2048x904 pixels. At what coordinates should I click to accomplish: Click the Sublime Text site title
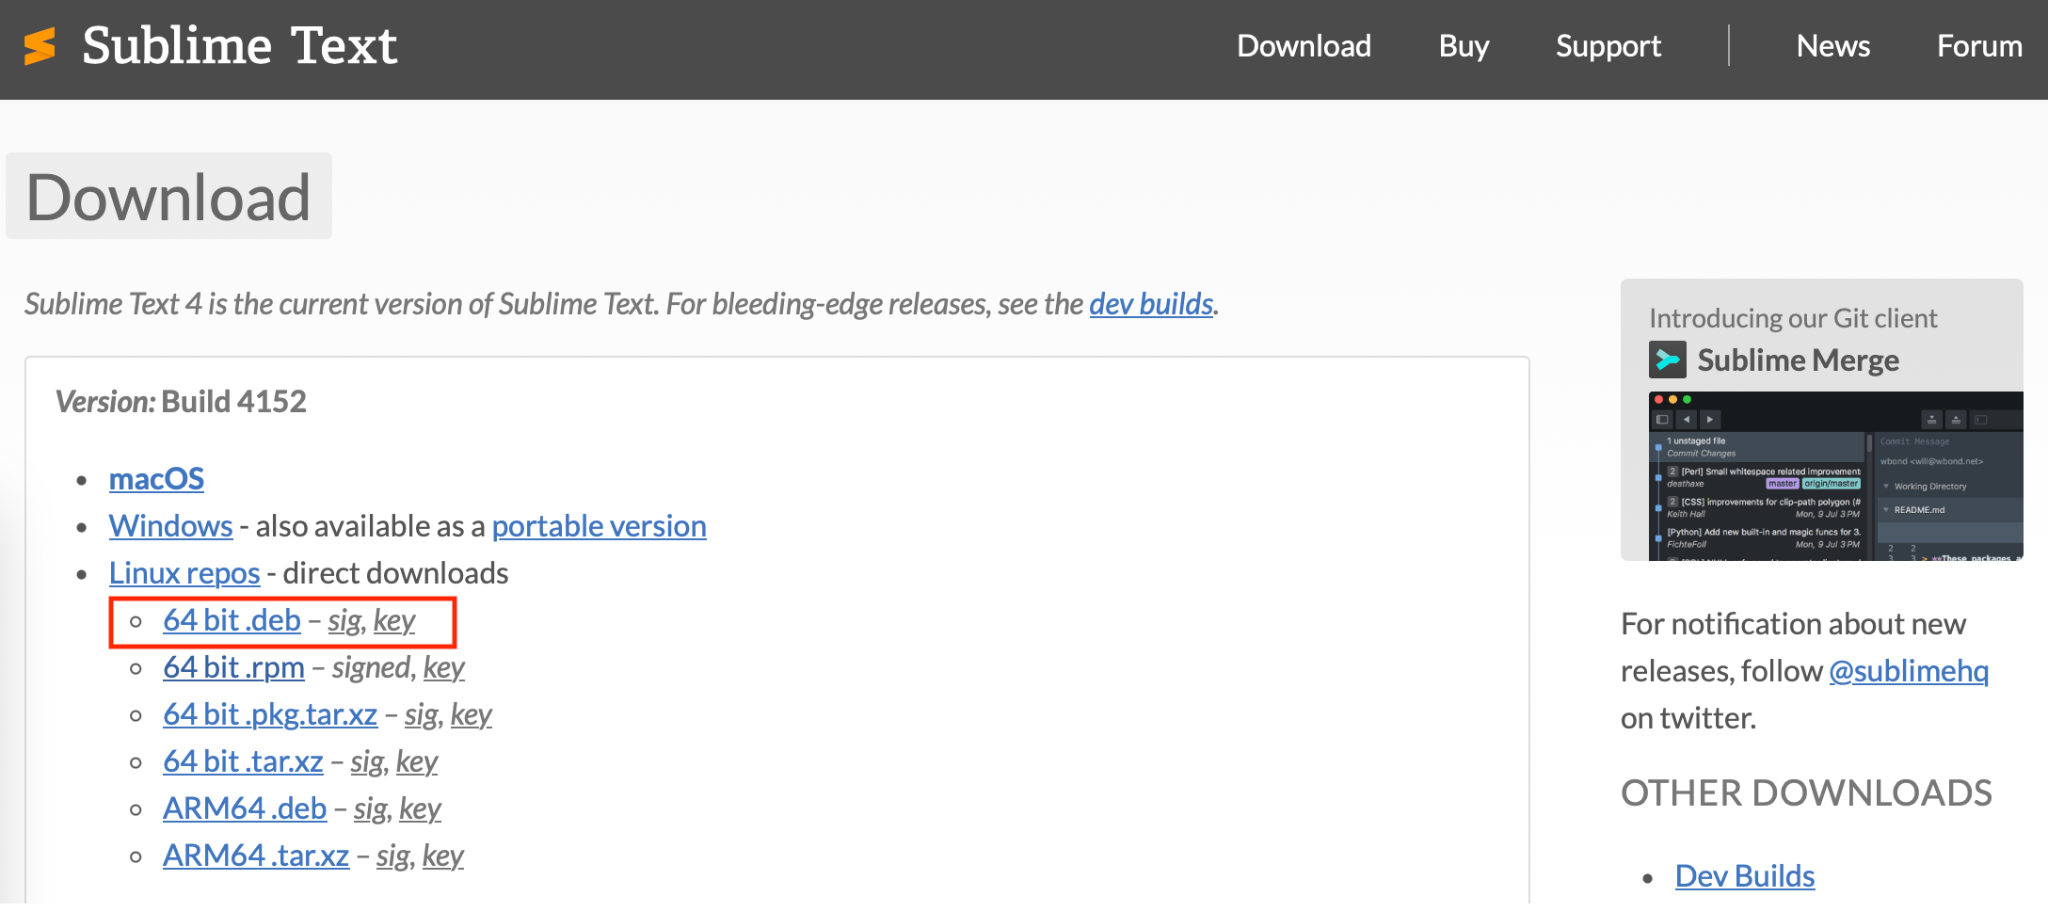tap(240, 46)
